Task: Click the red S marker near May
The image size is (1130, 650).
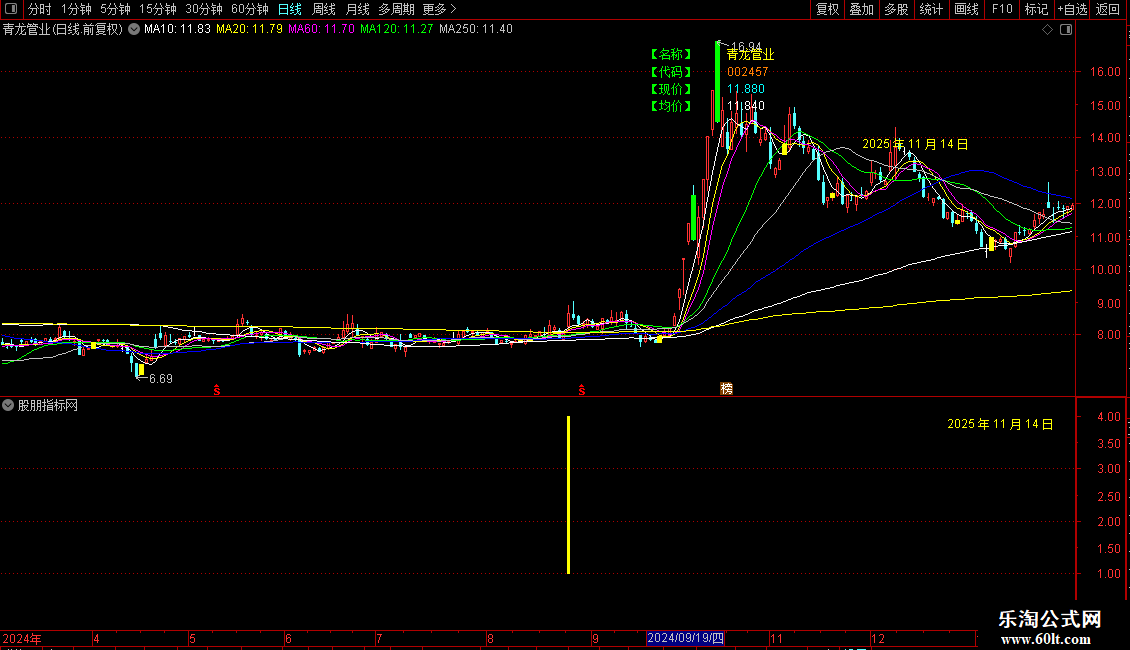Action: [217, 390]
